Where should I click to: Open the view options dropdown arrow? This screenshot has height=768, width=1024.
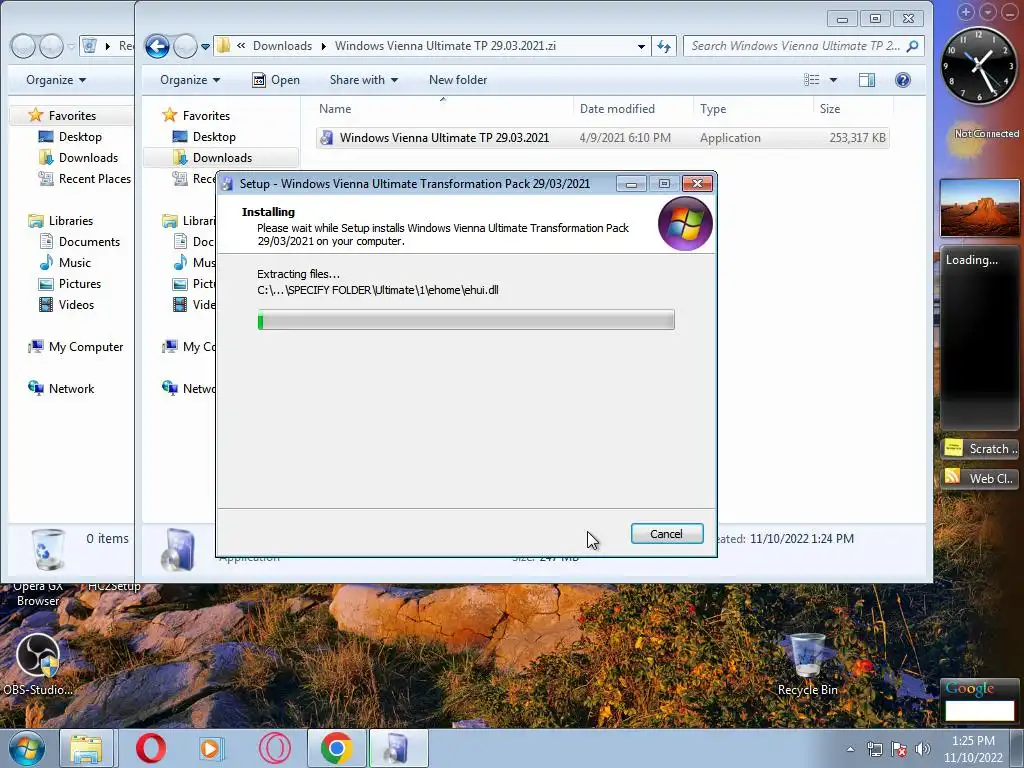pos(833,80)
